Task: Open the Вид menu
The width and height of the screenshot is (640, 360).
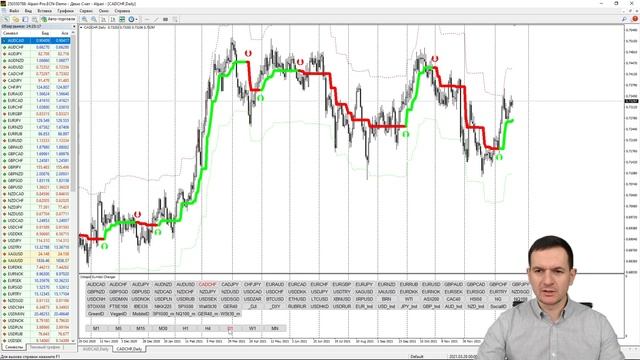Action: pyautogui.click(x=29, y=11)
